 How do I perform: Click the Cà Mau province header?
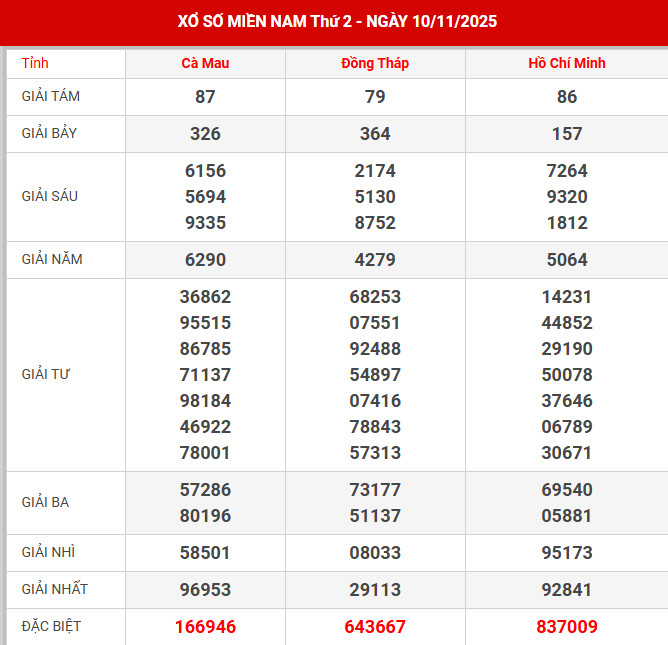coord(205,63)
